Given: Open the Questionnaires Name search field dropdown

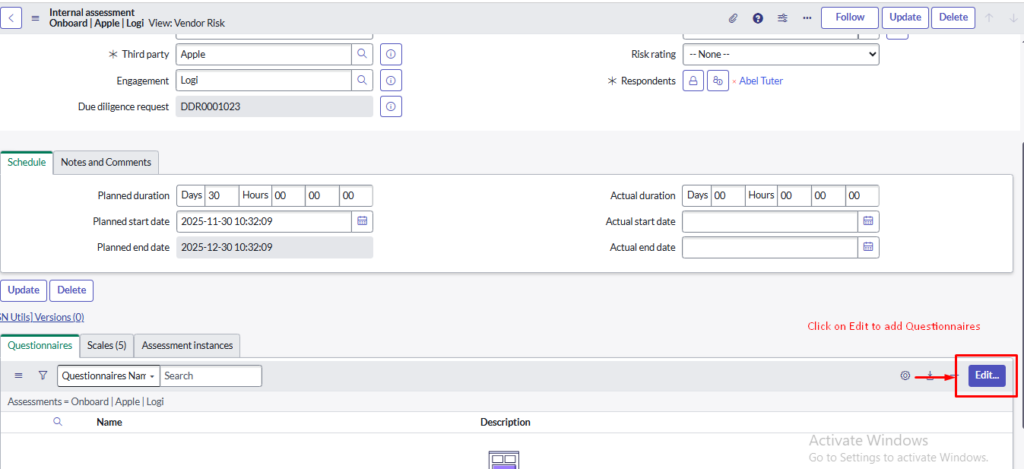Looking at the screenshot, I should coord(109,376).
